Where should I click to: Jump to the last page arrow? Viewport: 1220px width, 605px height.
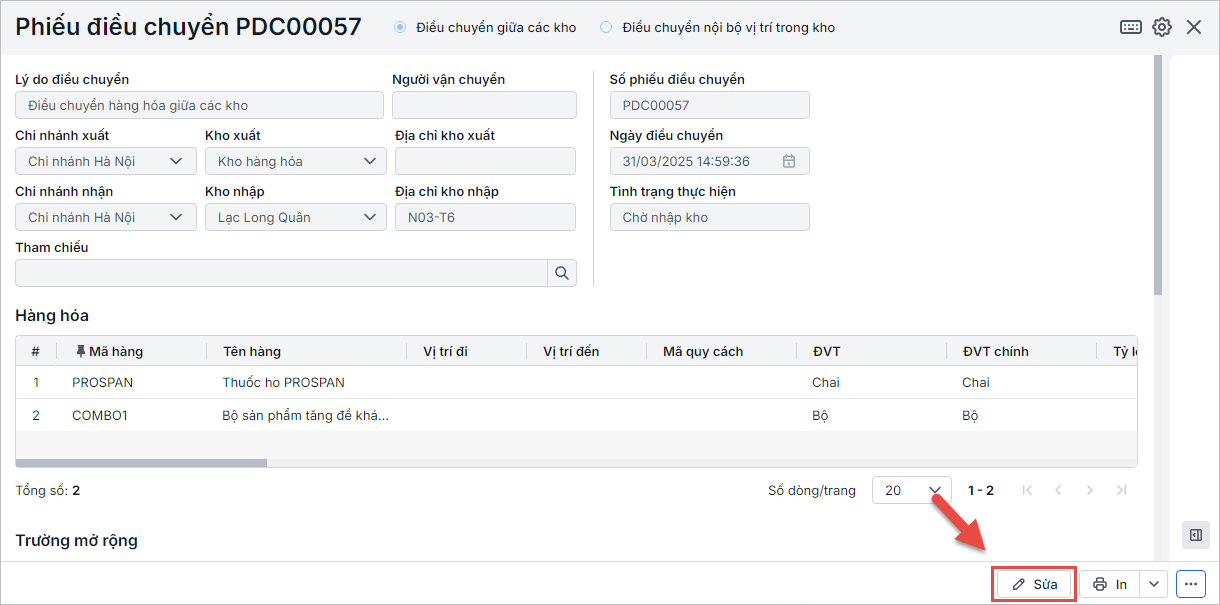point(1122,490)
